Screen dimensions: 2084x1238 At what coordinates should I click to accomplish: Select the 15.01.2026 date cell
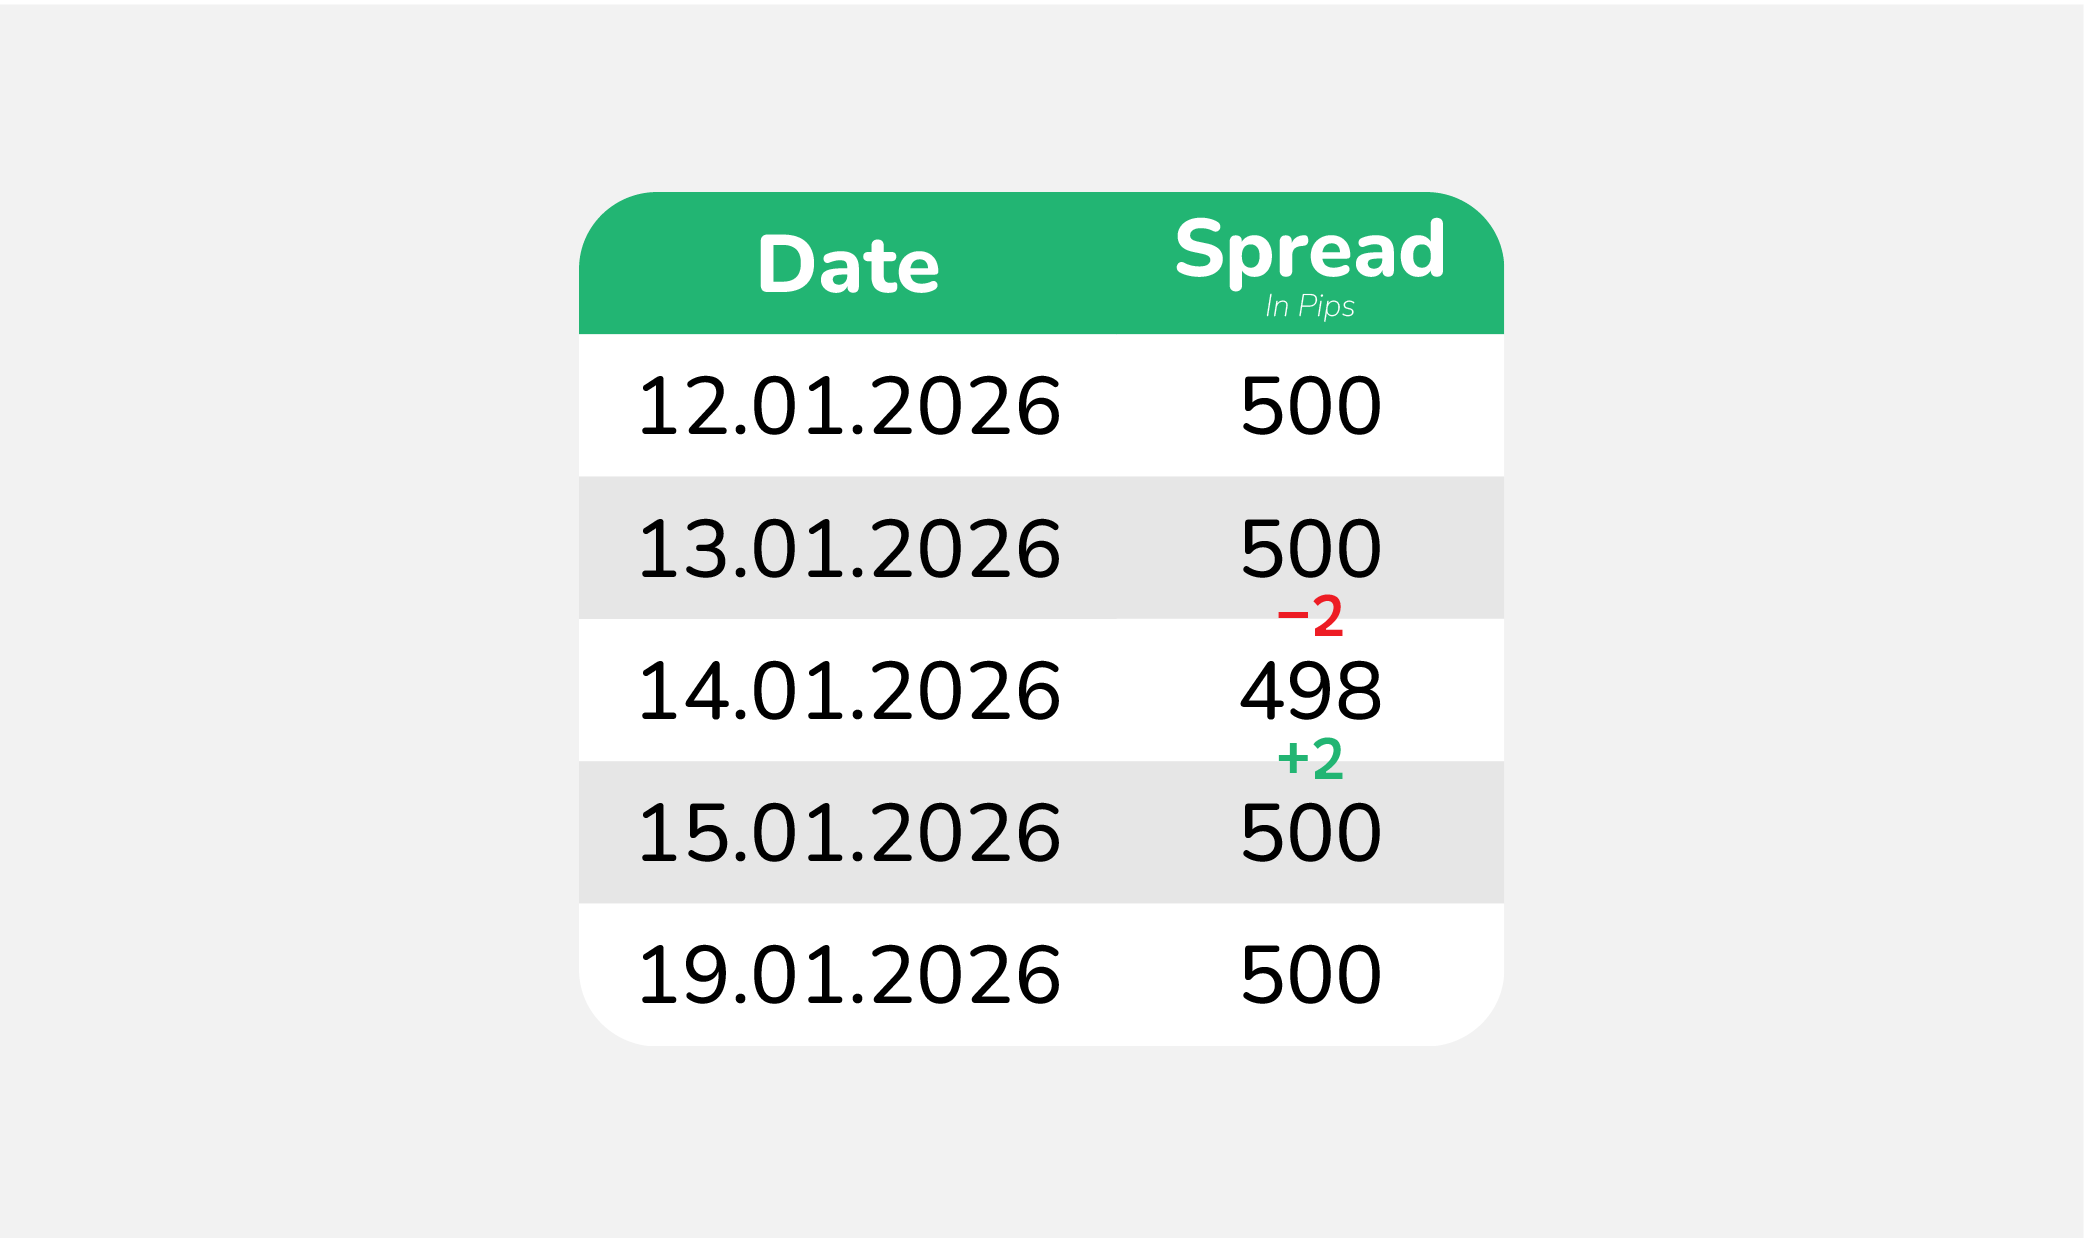pos(849,833)
